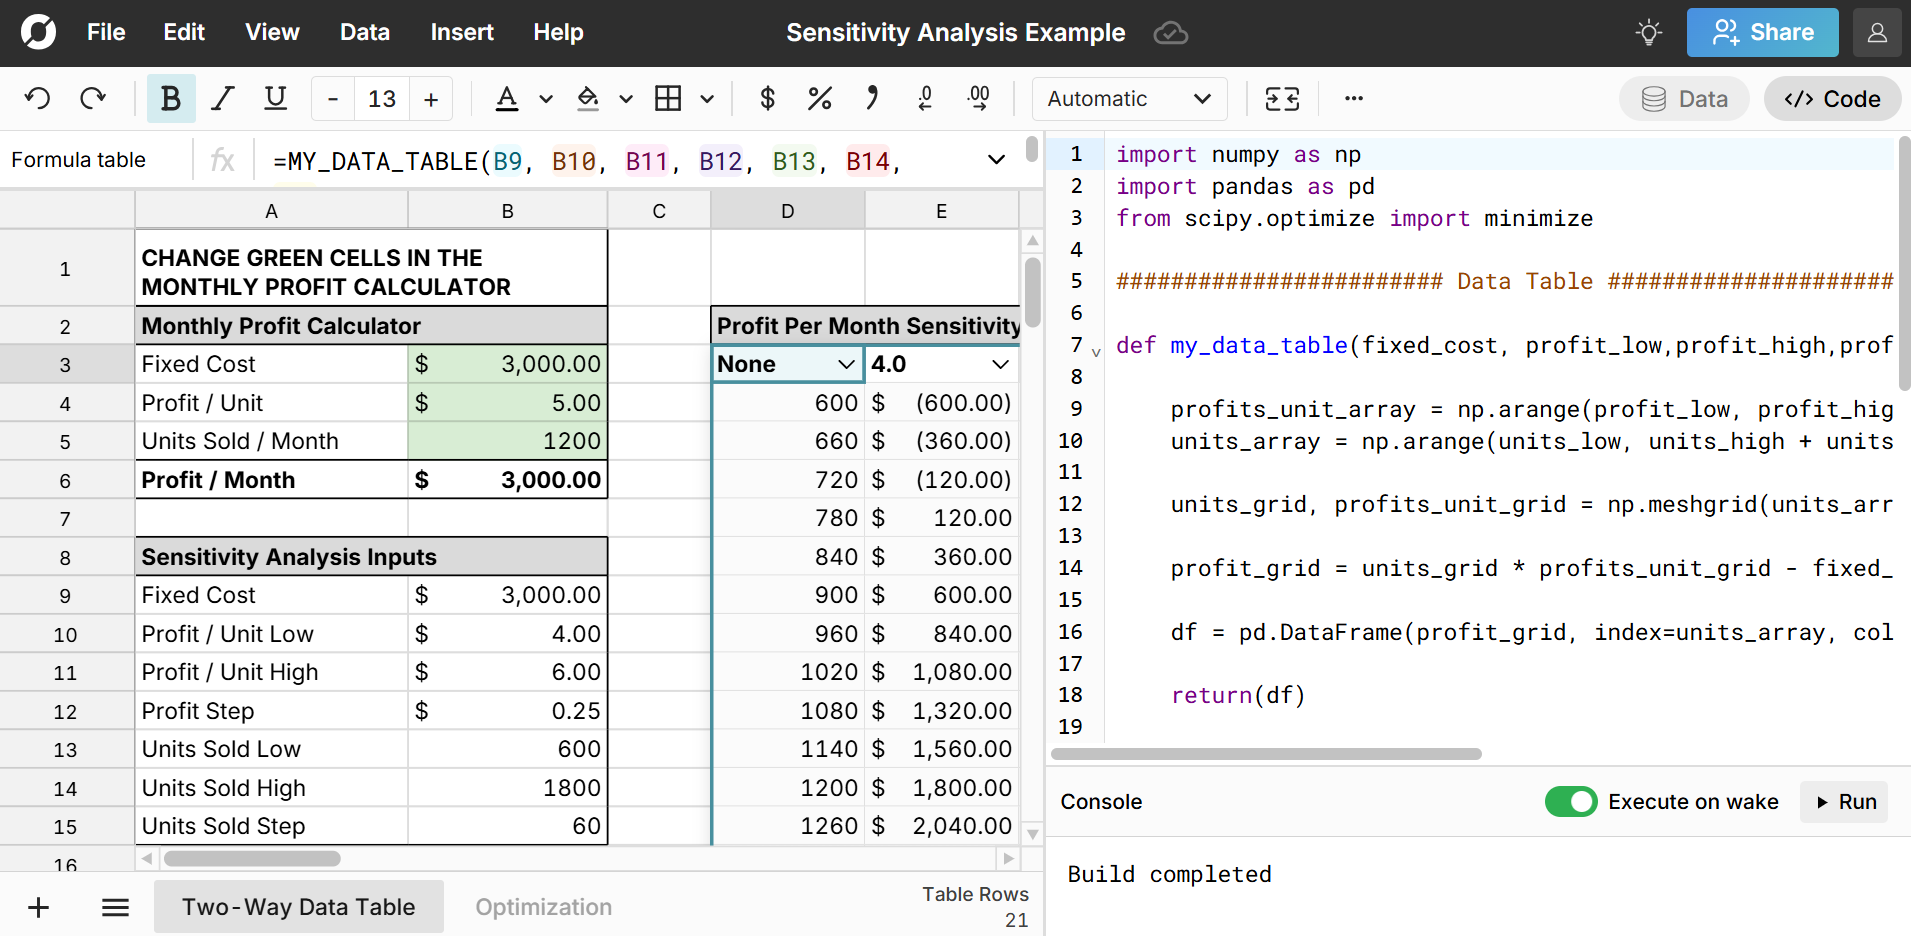Click the lightbulb tips icon
Image resolution: width=1911 pixels, height=936 pixels.
tap(1646, 32)
